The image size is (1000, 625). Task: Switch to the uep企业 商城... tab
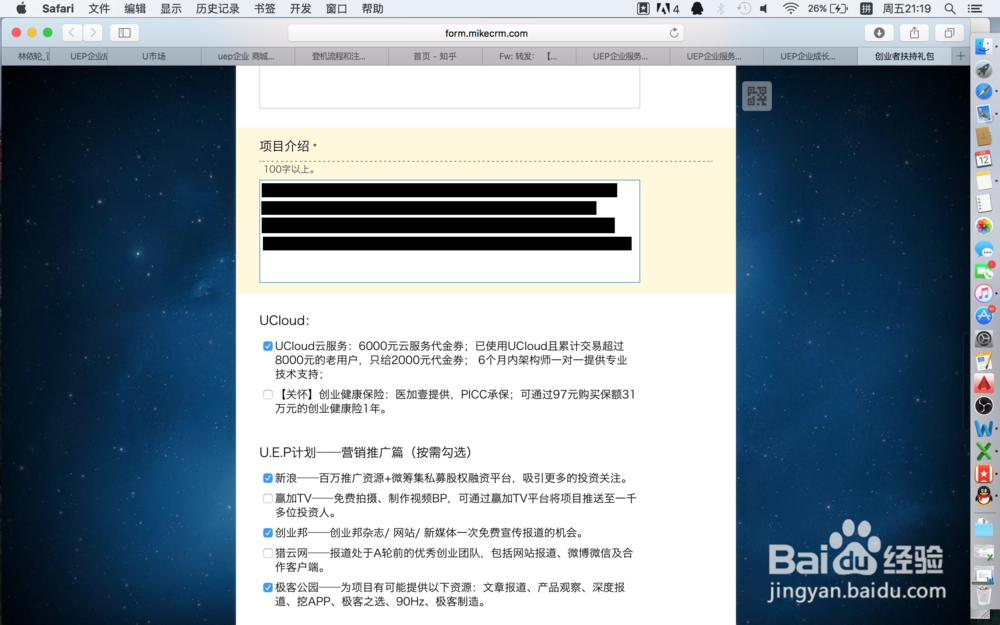(247, 56)
